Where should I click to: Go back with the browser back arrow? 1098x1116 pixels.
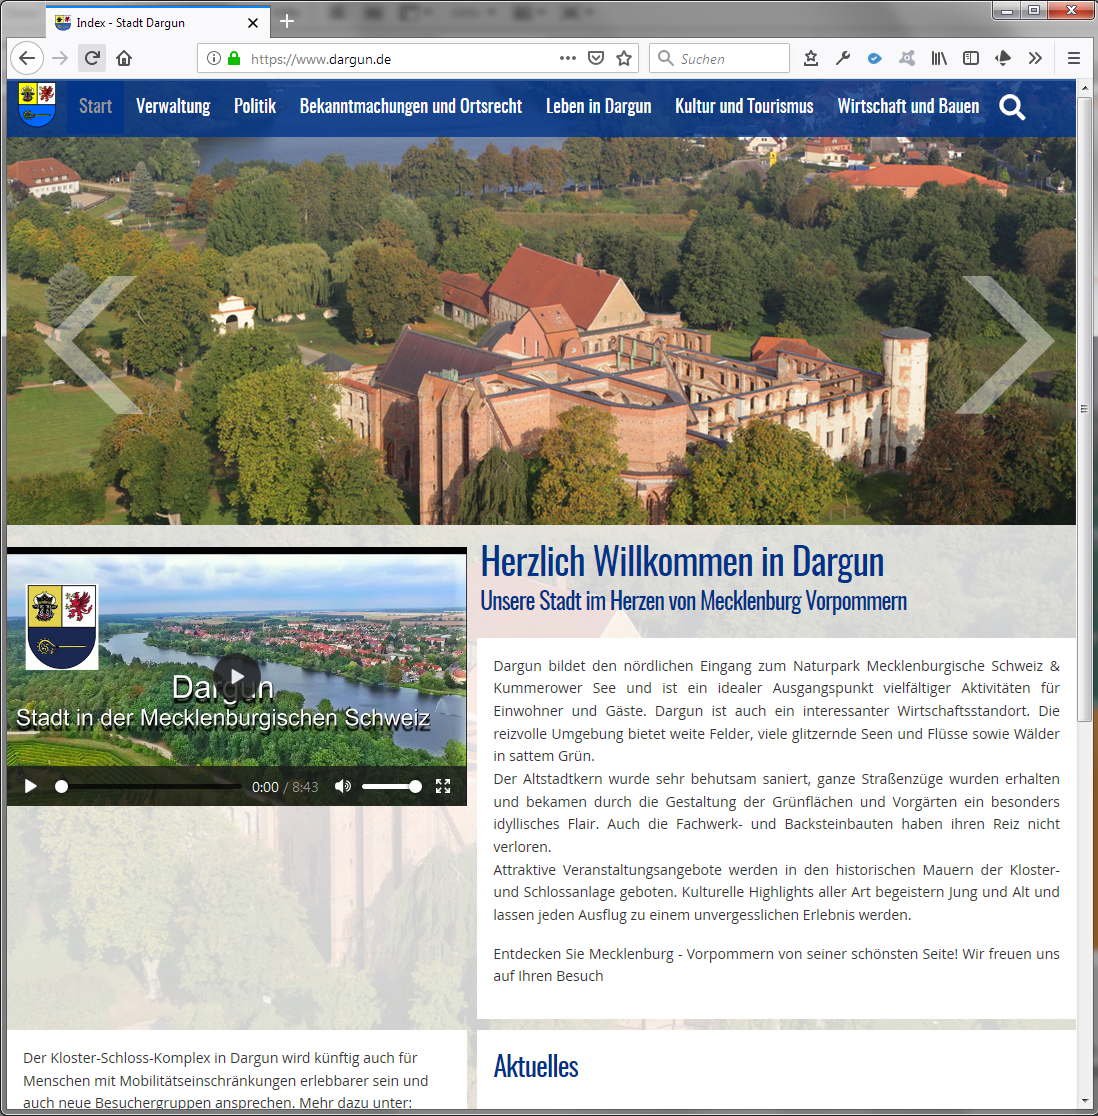26,58
